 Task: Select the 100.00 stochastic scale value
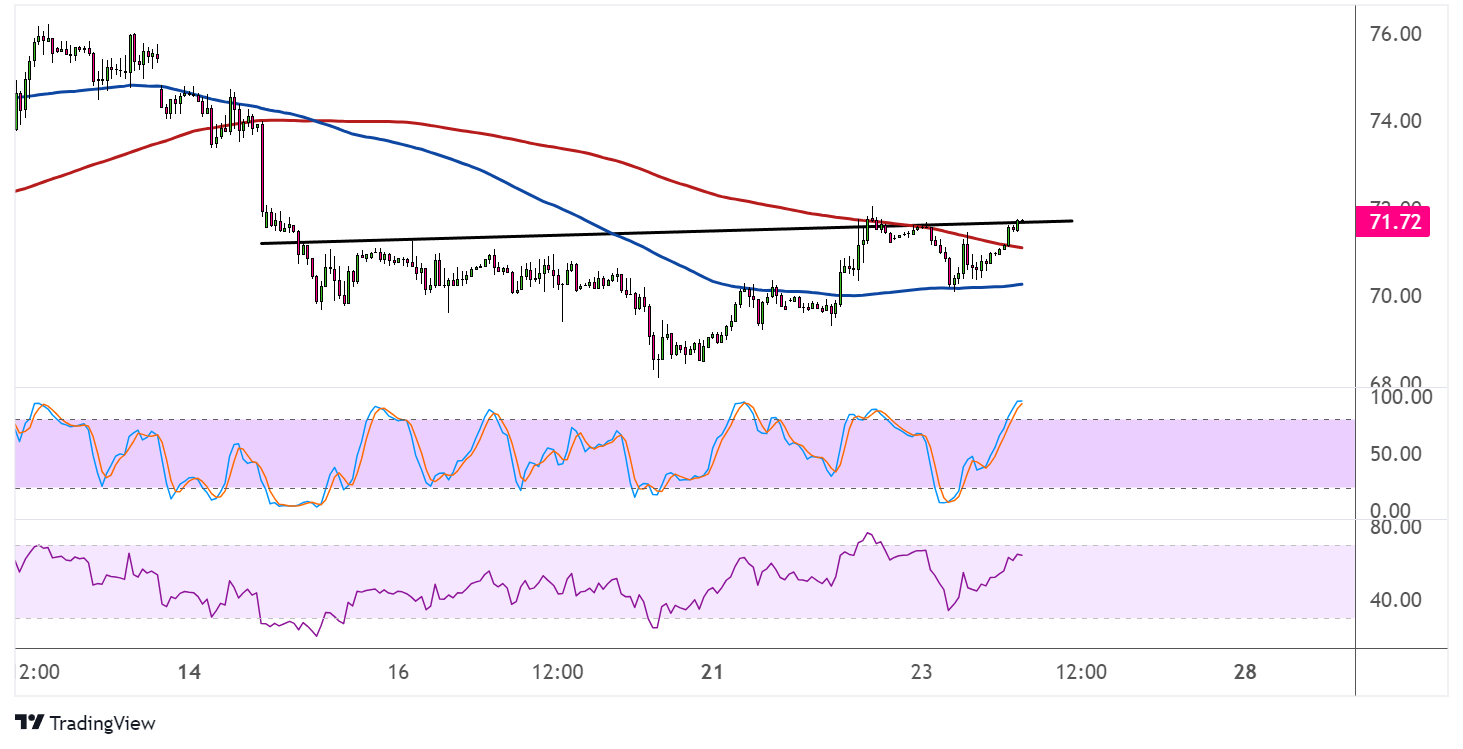click(1400, 397)
